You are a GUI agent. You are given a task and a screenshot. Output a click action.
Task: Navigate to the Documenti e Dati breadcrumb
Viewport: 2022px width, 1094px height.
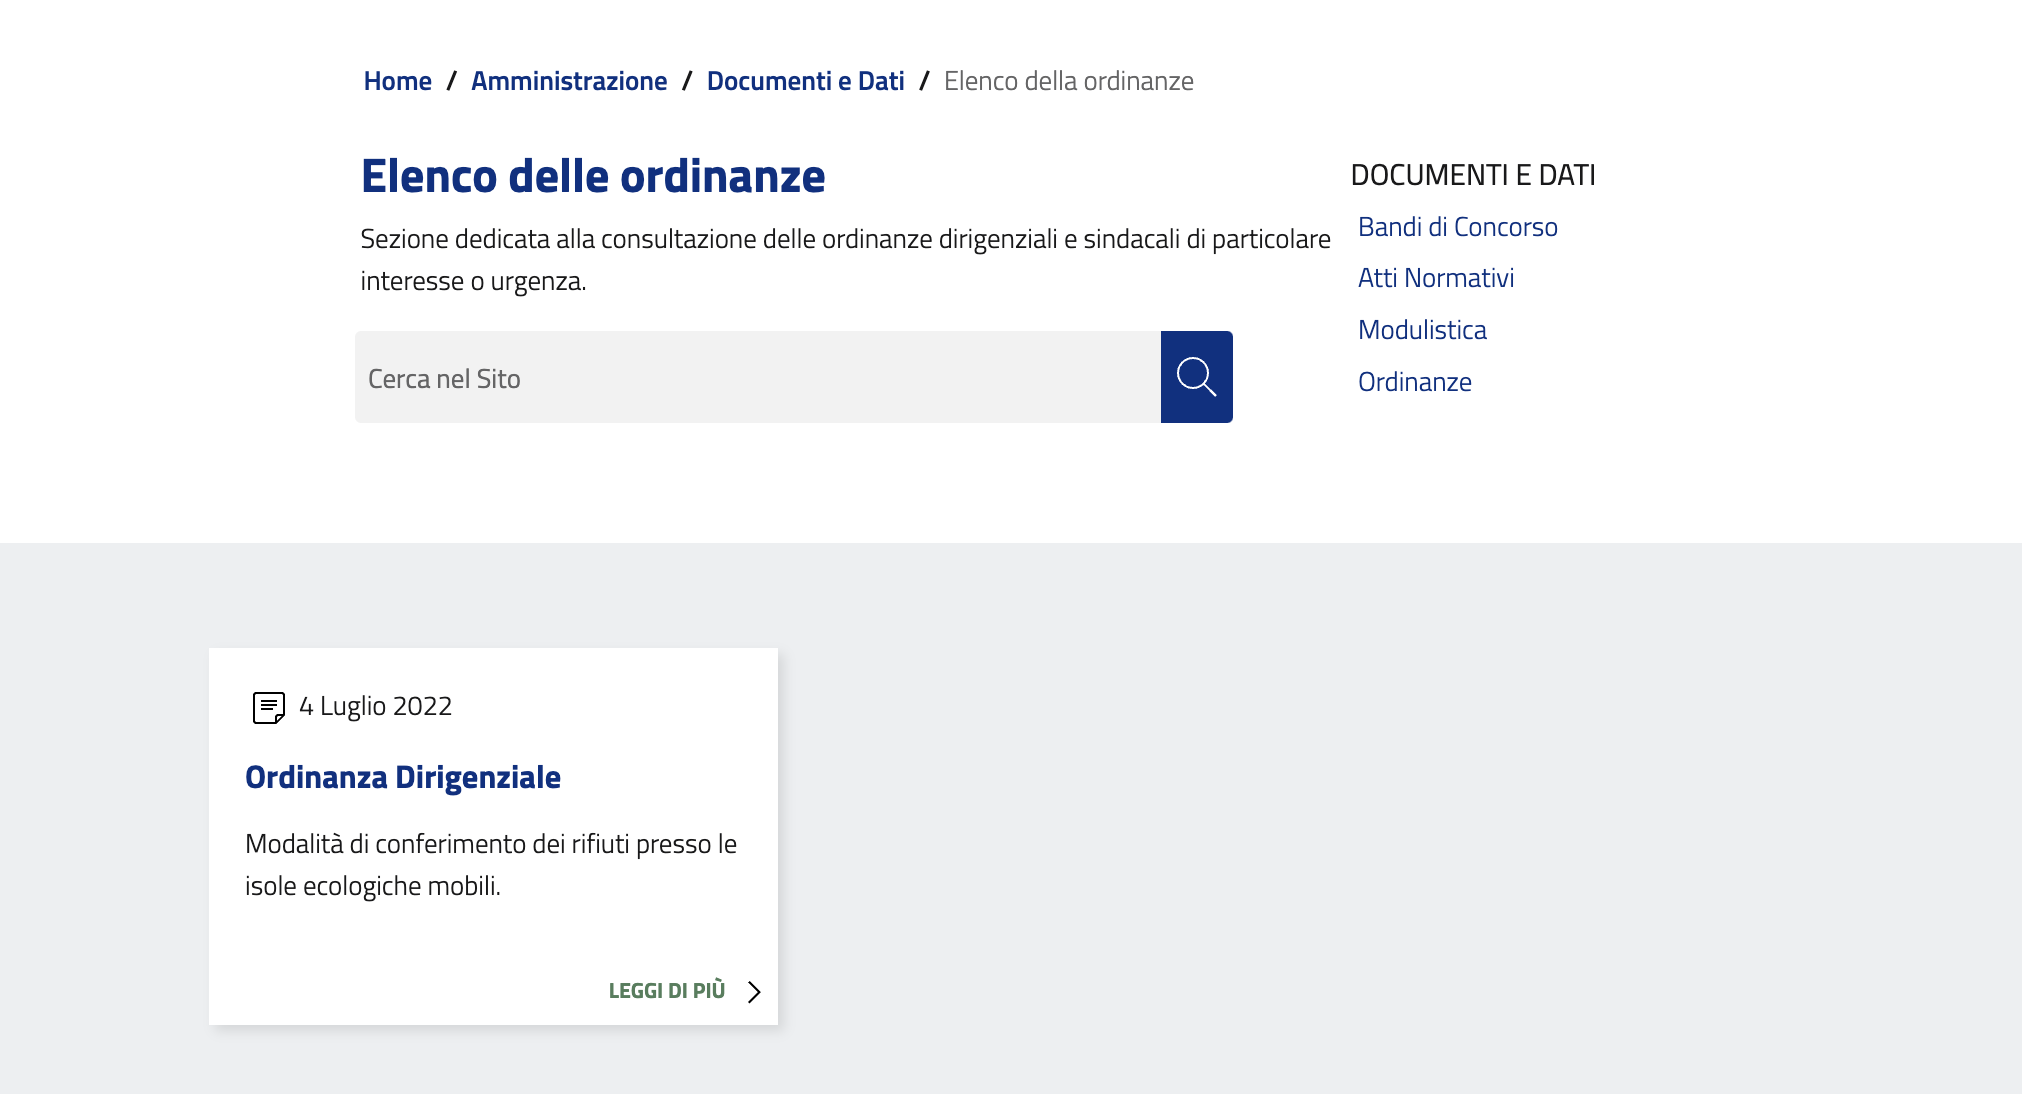(x=805, y=81)
